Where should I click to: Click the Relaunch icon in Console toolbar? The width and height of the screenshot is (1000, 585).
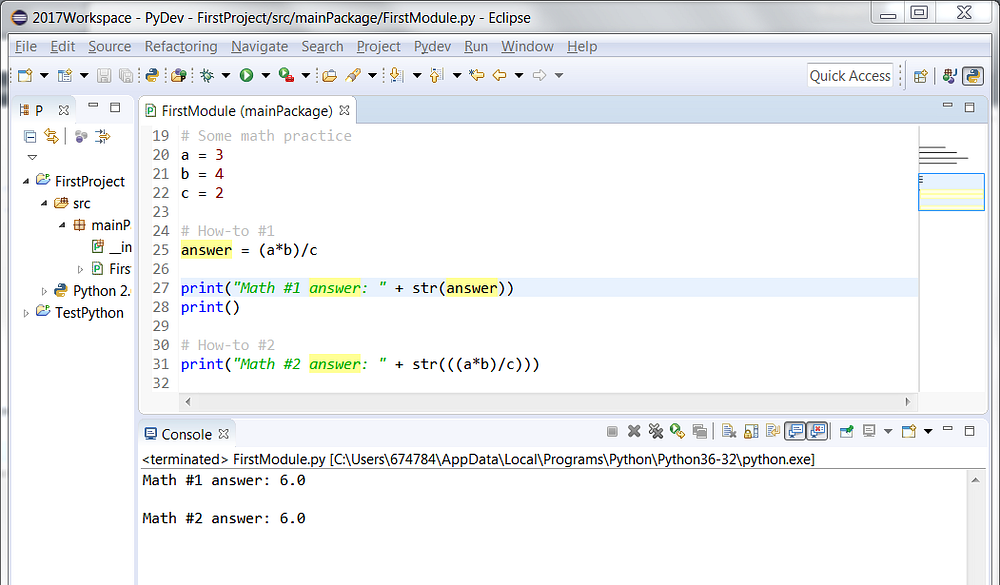(x=677, y=432)
